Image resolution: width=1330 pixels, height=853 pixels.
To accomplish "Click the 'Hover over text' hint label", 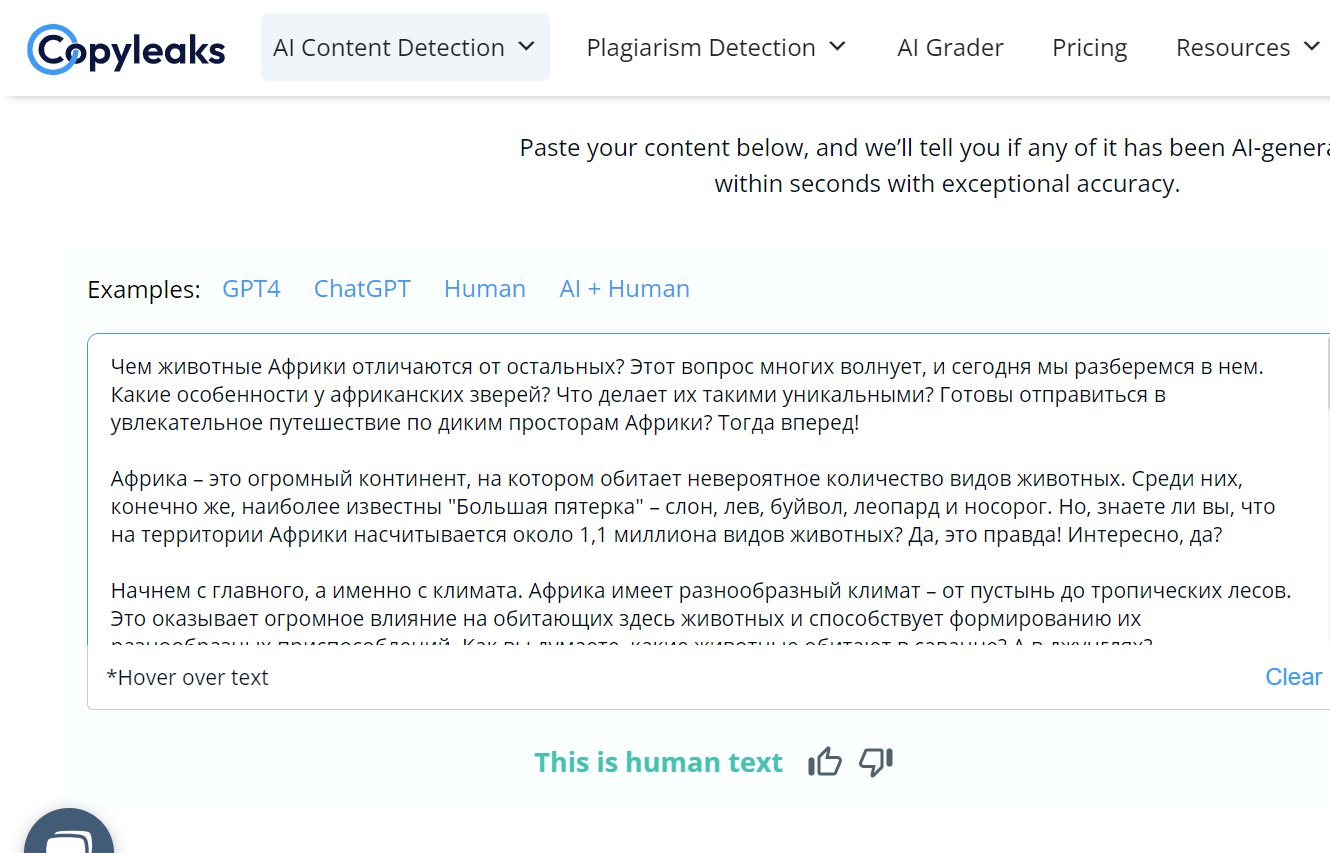I will 189,677.
